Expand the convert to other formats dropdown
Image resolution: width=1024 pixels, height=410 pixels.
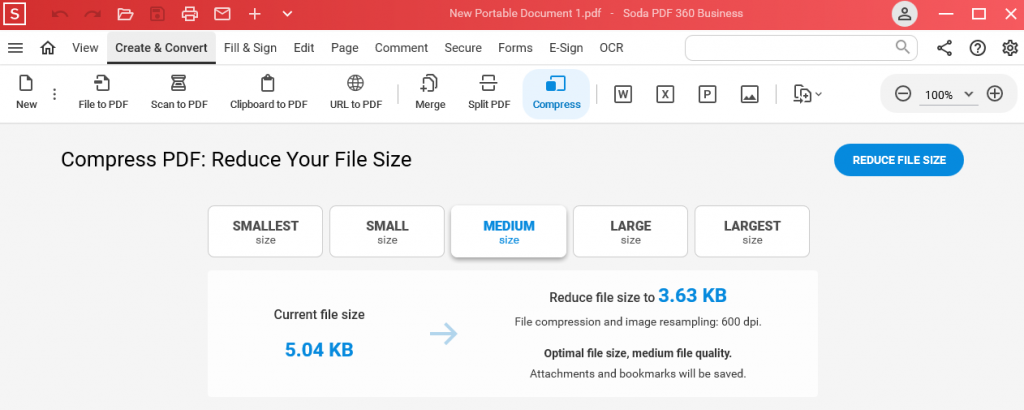click(x=808, y=94)
